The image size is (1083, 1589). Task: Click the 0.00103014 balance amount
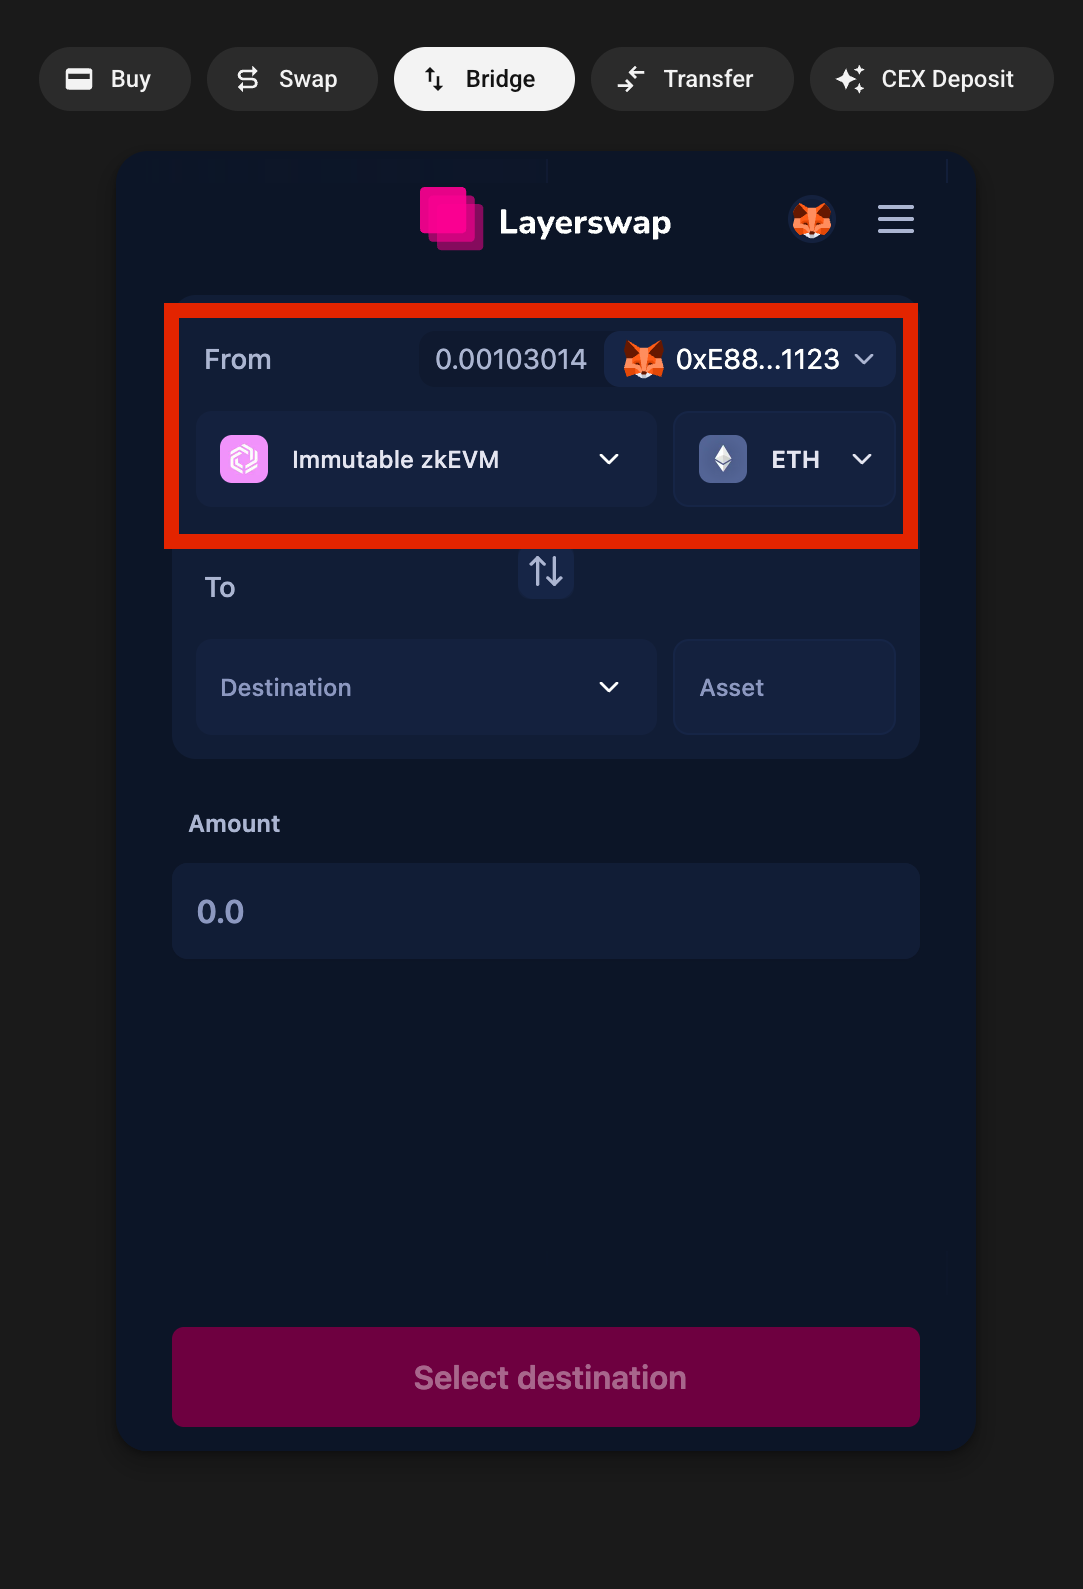511,359
